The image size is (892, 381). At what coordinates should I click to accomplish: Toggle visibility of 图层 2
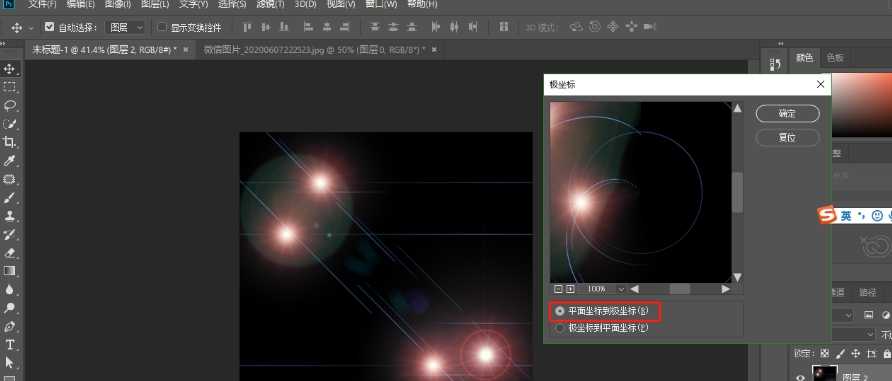801,376
